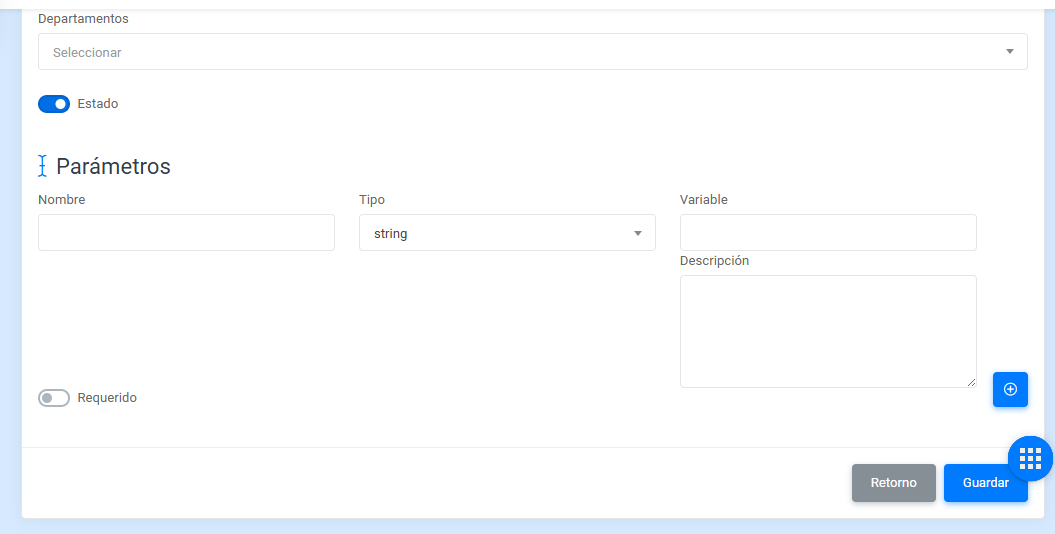Open the floating grid apps menu
1055x534 pixels.
pos(1030,459)
